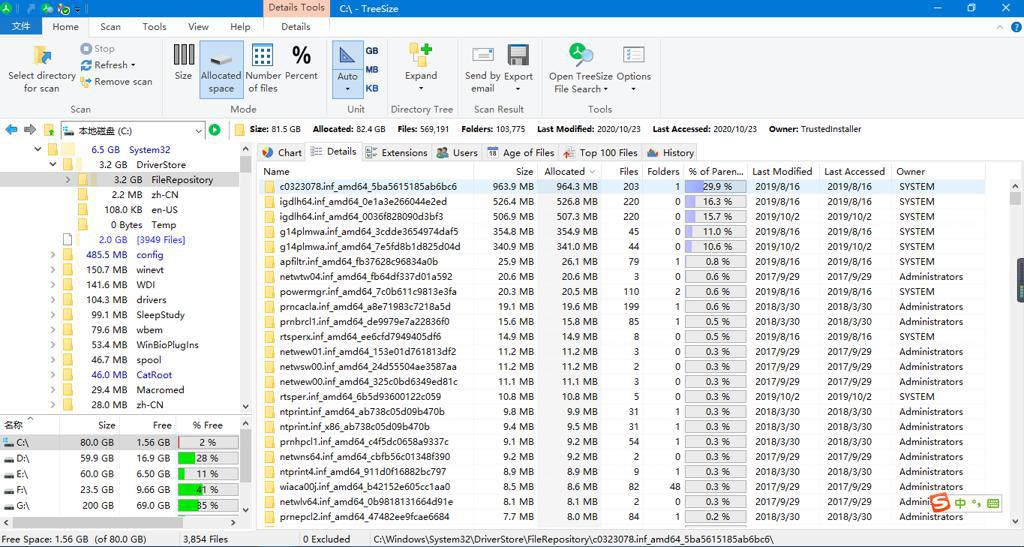The width and height of the screenshot is (1024, 547).
Task: Open the History tab
Action: click(x=670, y=152)
